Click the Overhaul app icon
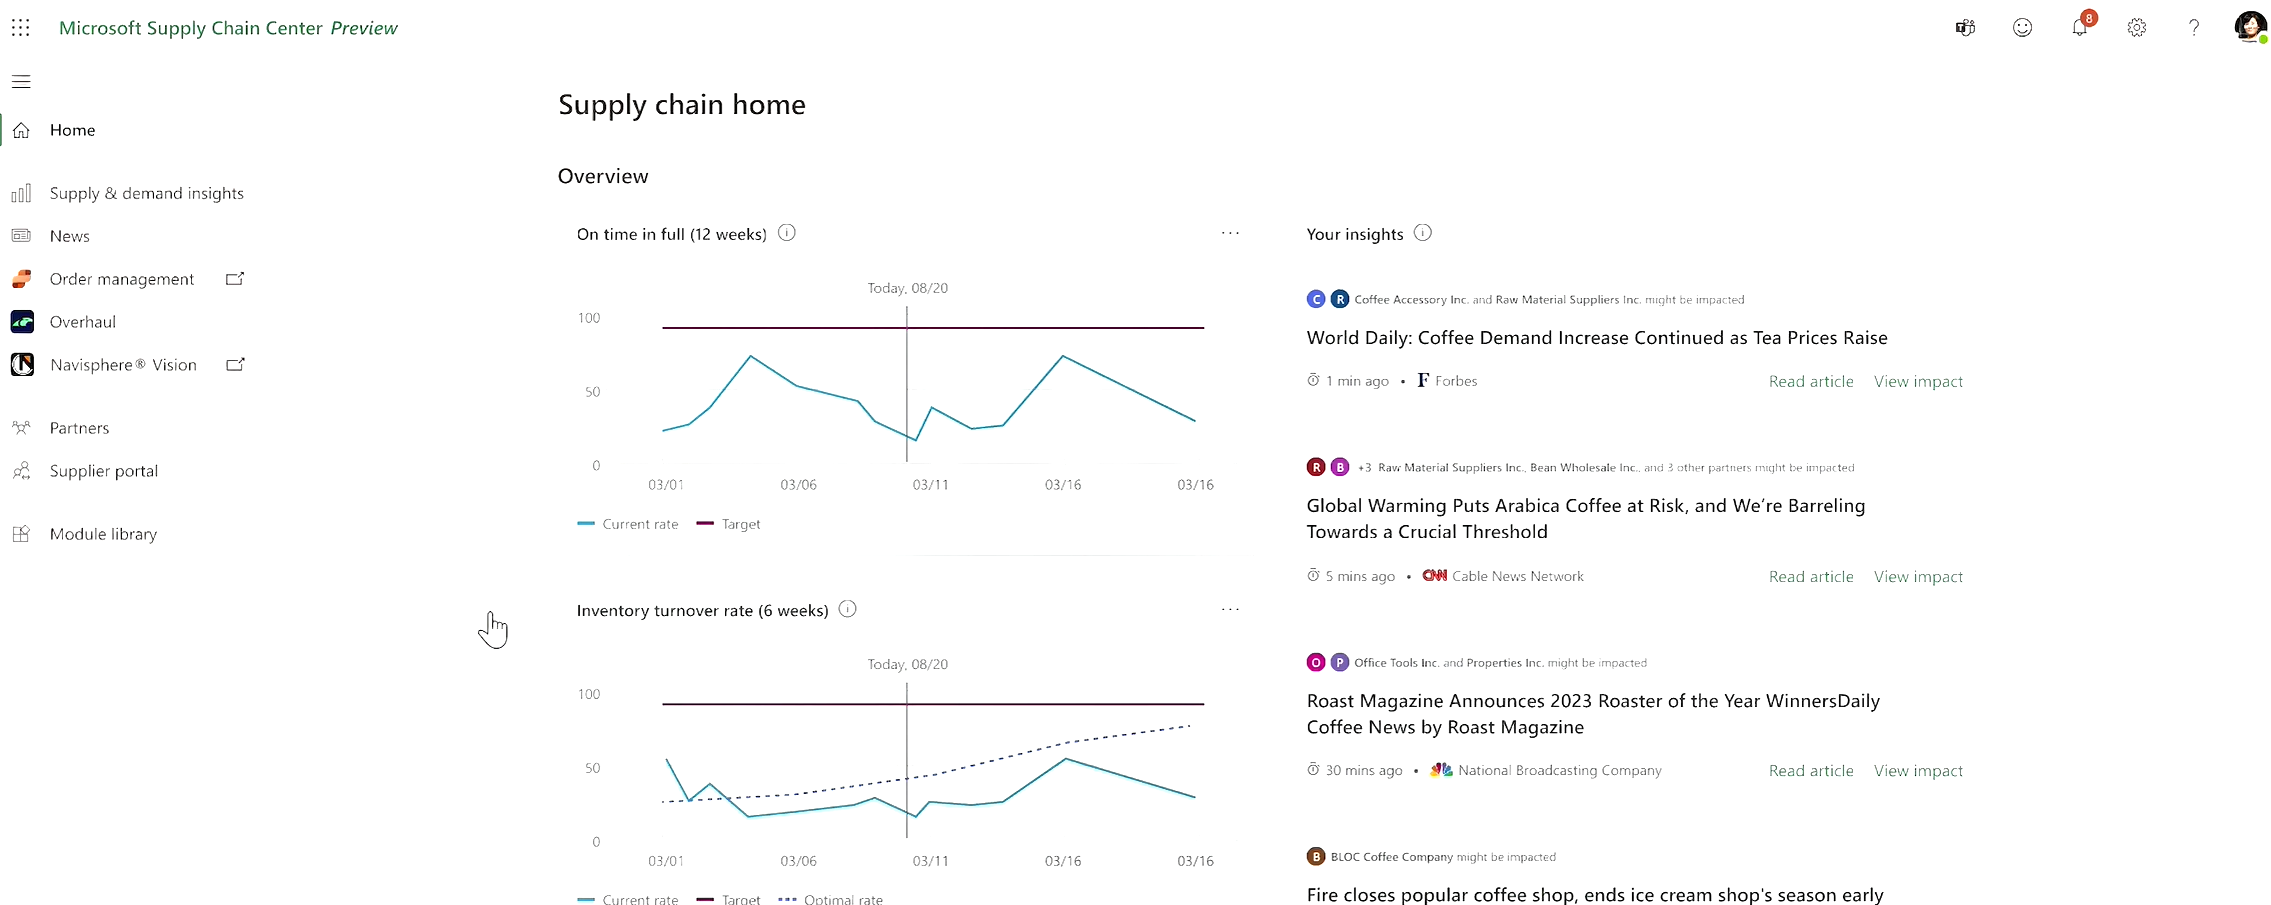This screenshot has height=905, width=2271. (x=22, y=322)
